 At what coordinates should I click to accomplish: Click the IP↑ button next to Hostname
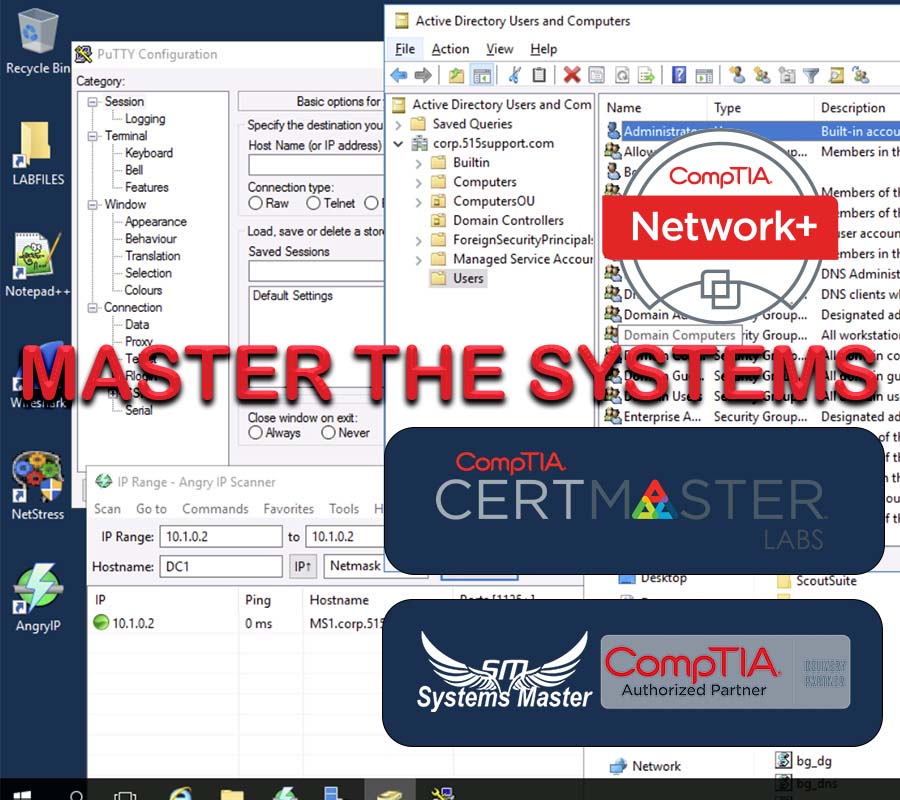(x=302, y=566)
